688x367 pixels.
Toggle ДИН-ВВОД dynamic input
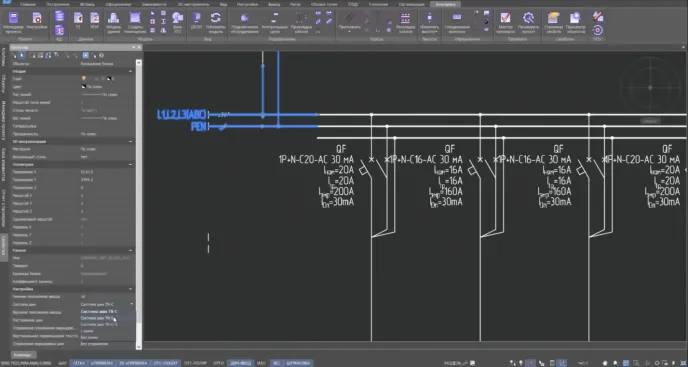240,363
